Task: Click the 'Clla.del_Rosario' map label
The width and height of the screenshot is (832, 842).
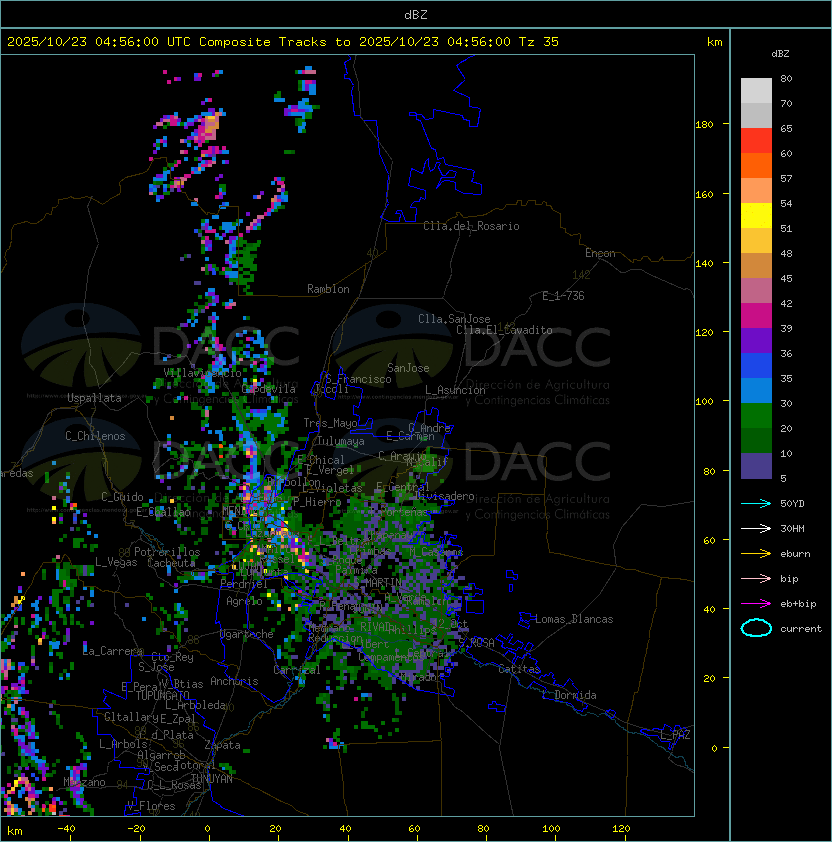Action: pyautogui.click(x=471, y=226)
